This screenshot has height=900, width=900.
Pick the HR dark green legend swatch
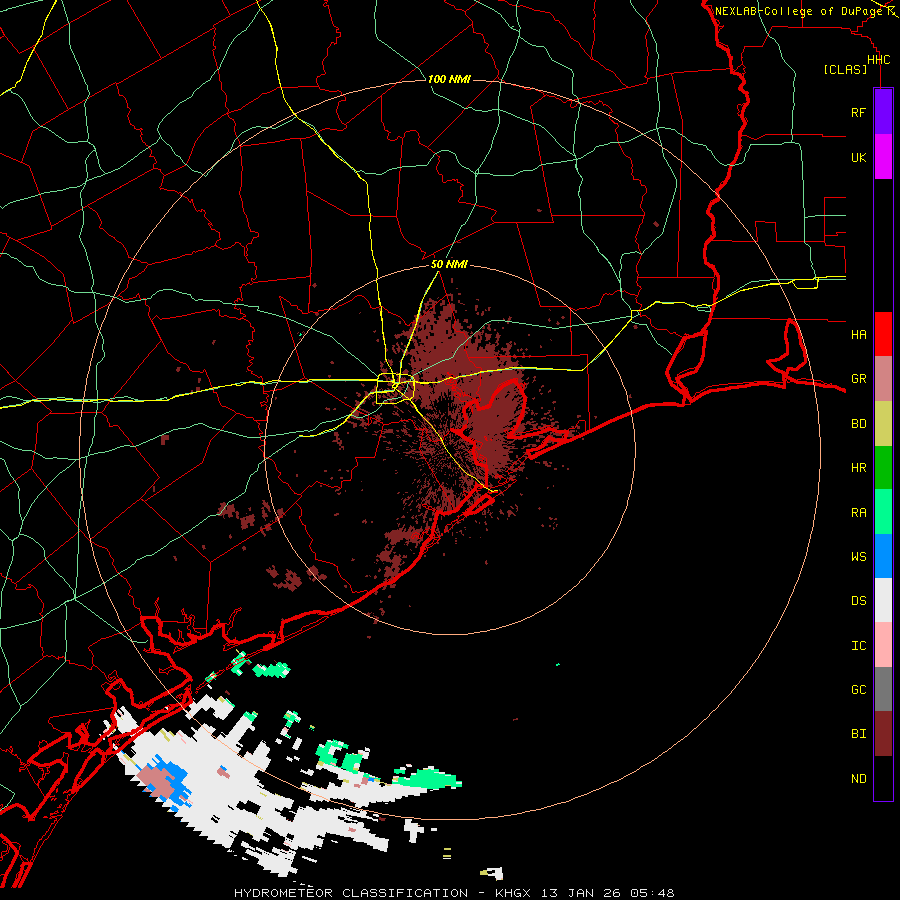pyautogui.click(x=883, y=467)
